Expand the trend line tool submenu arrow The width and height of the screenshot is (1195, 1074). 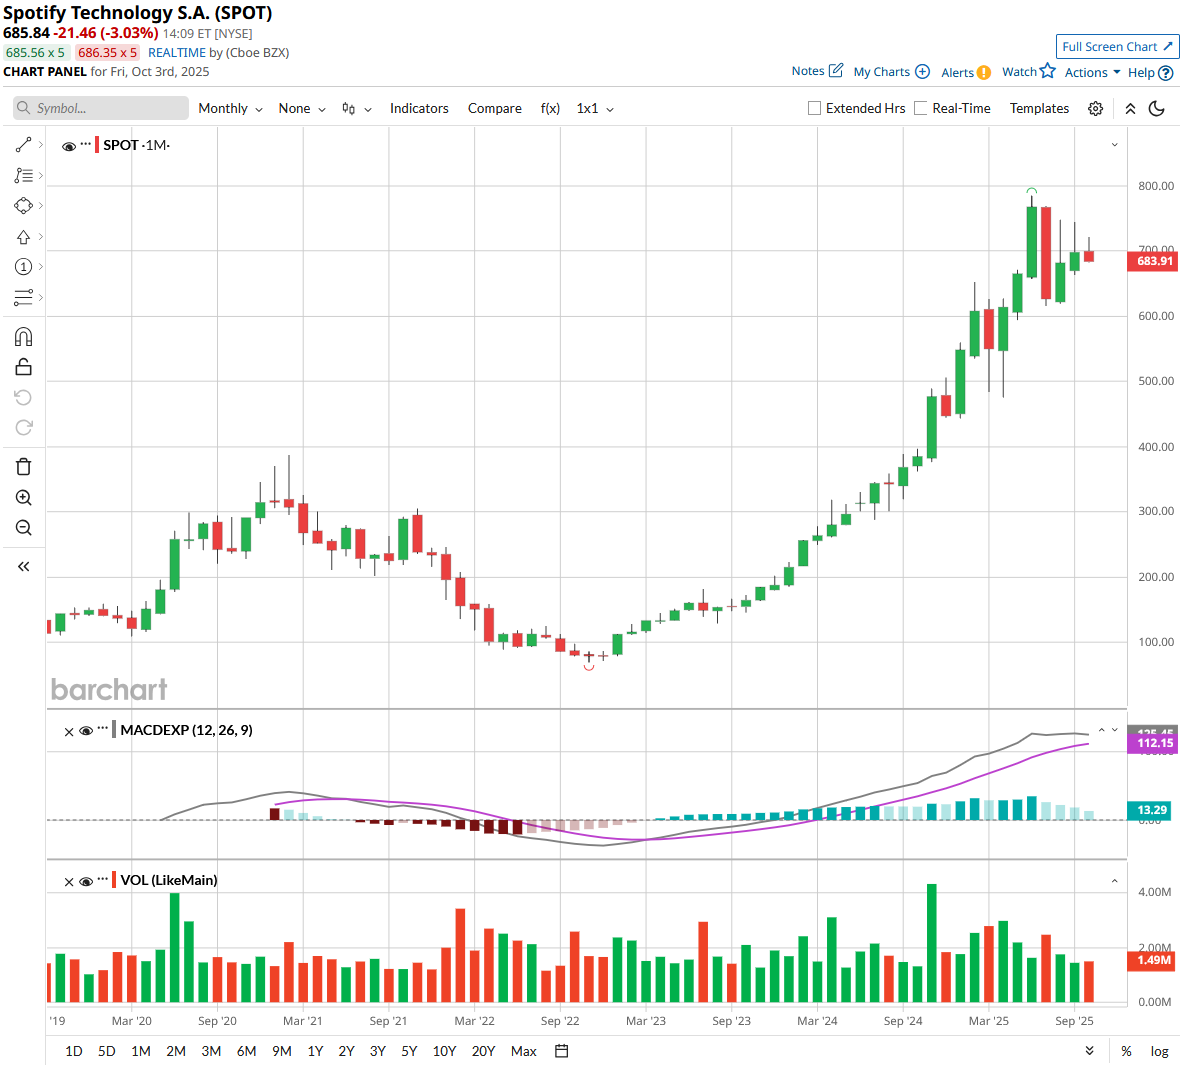click(x=40, y=145)
